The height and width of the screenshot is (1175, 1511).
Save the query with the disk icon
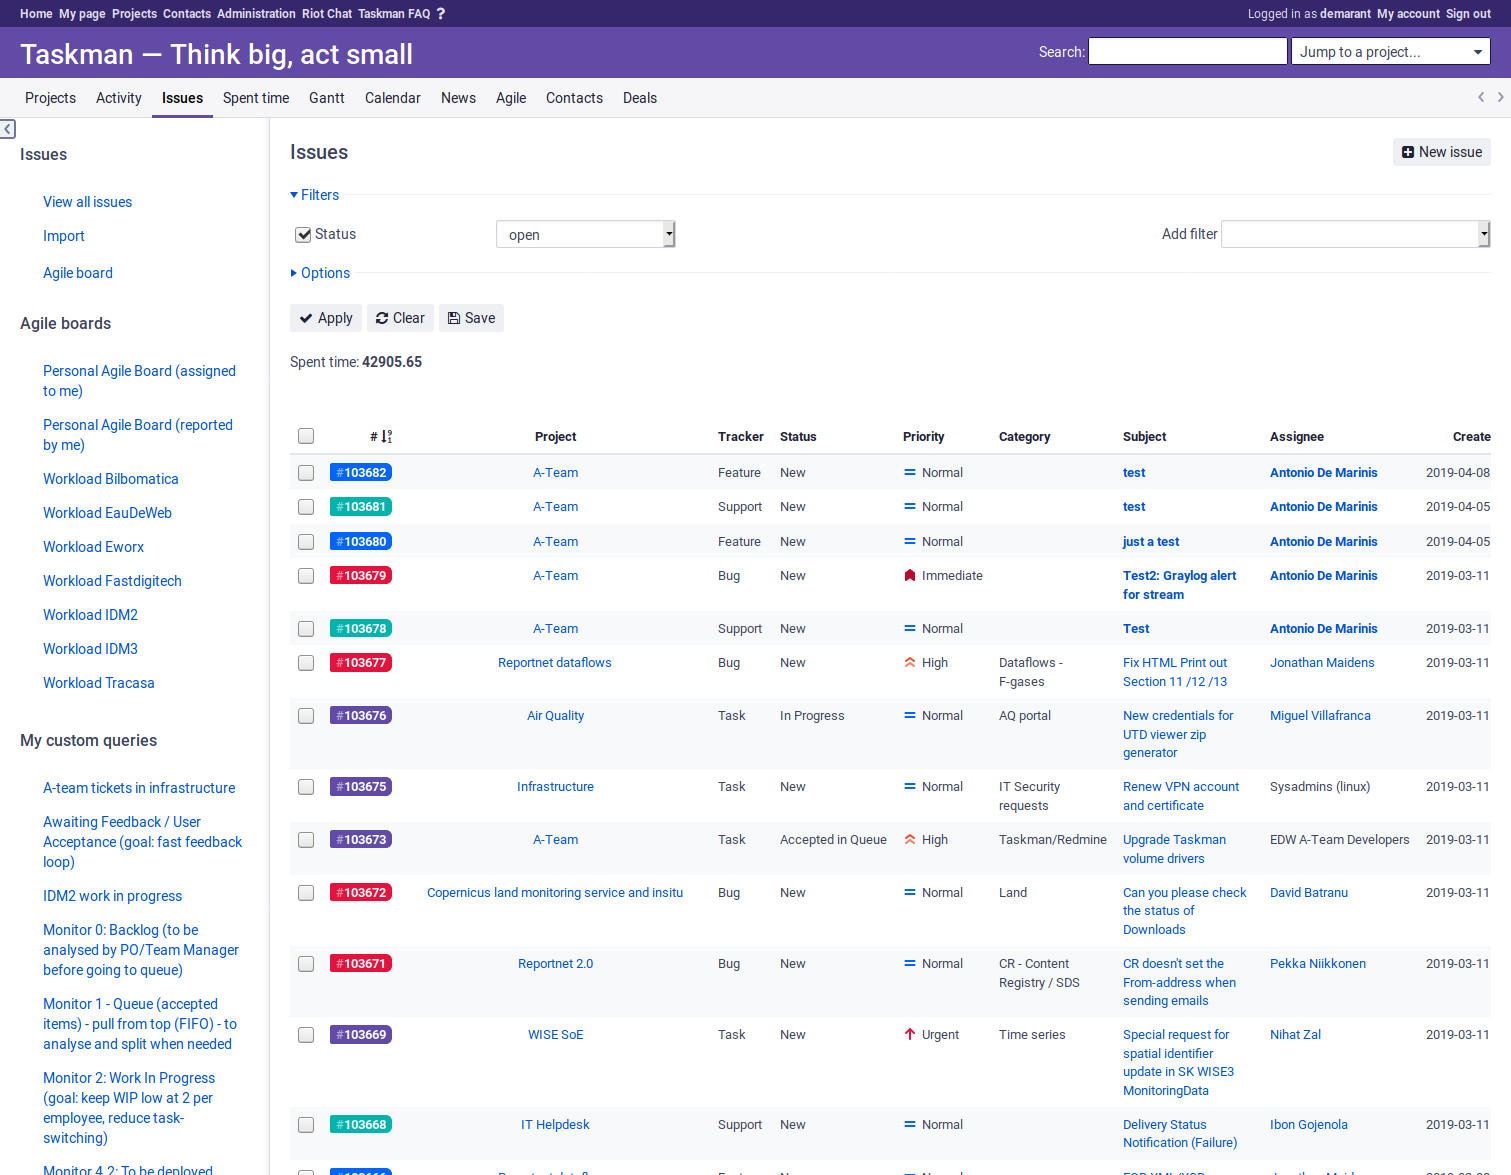point(471,318)
